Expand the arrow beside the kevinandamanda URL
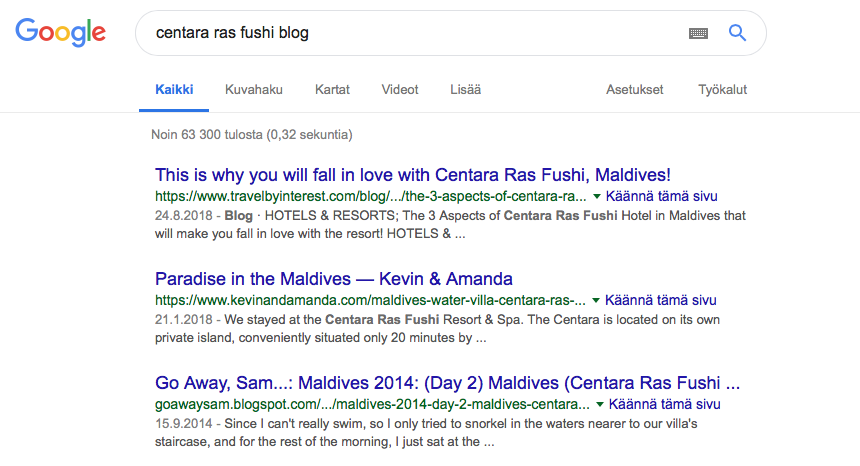This screenshot has height=466, width=860. click(596, 300)
